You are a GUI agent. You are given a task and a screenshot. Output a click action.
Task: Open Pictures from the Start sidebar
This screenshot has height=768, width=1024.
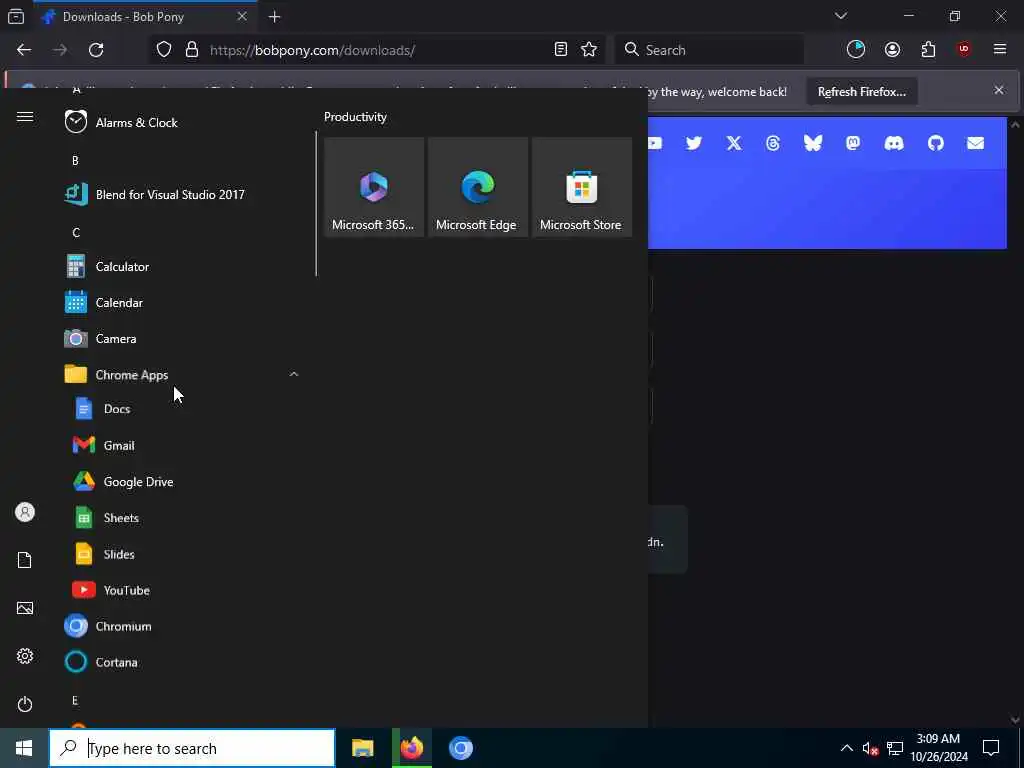[25, 608]
